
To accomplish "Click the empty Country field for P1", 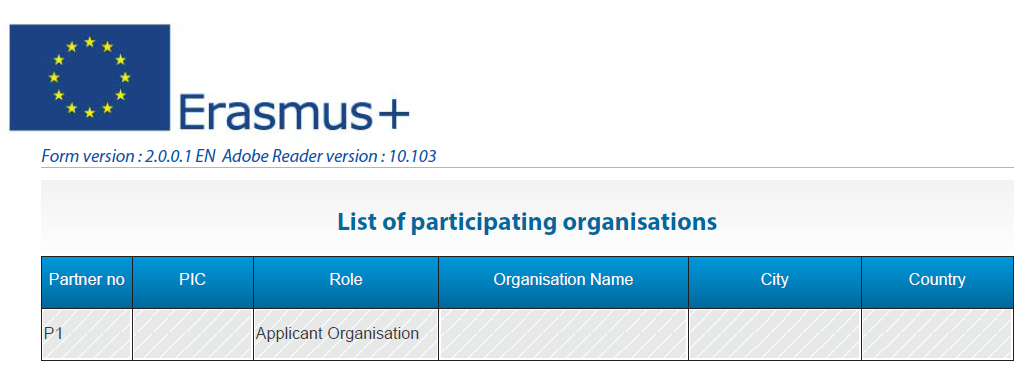I will 938,334.
